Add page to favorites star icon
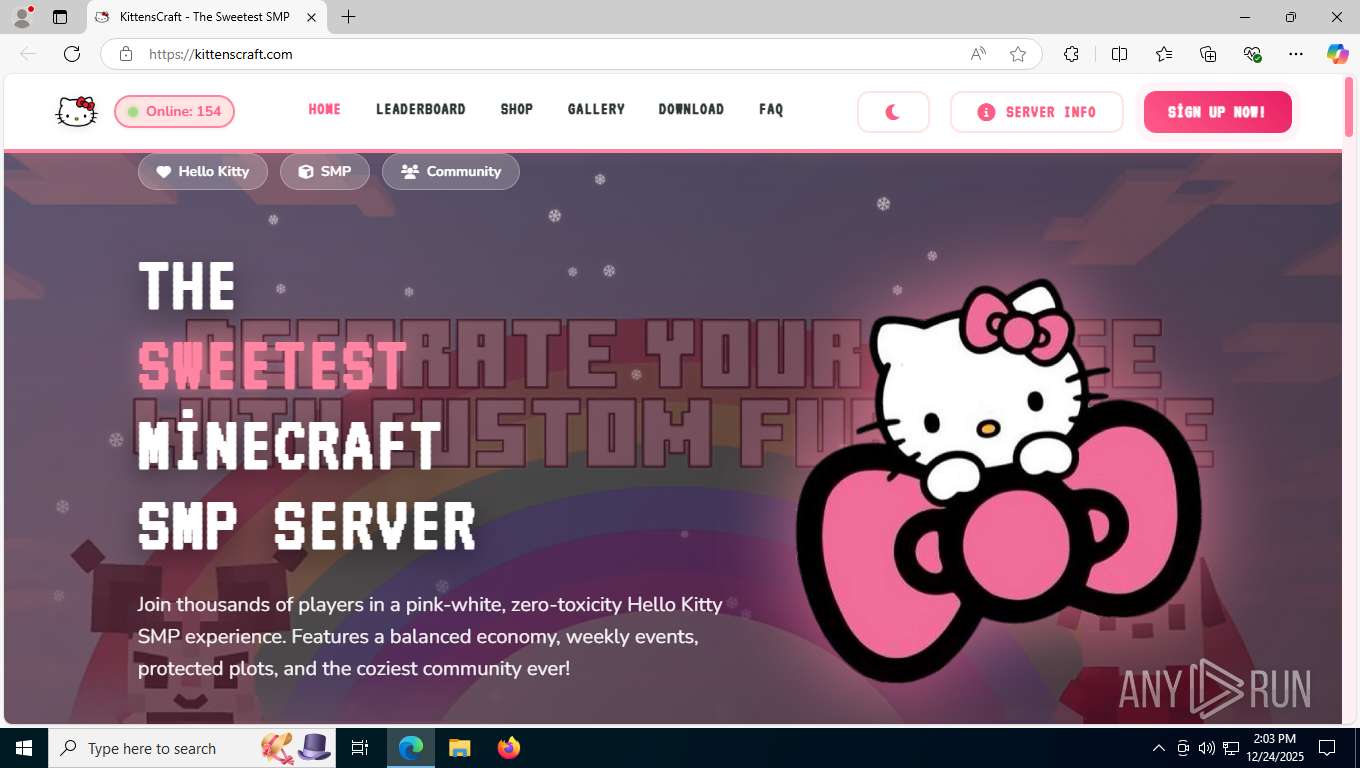Viewport: 1360px width, 768px height. pos(1018,54)
